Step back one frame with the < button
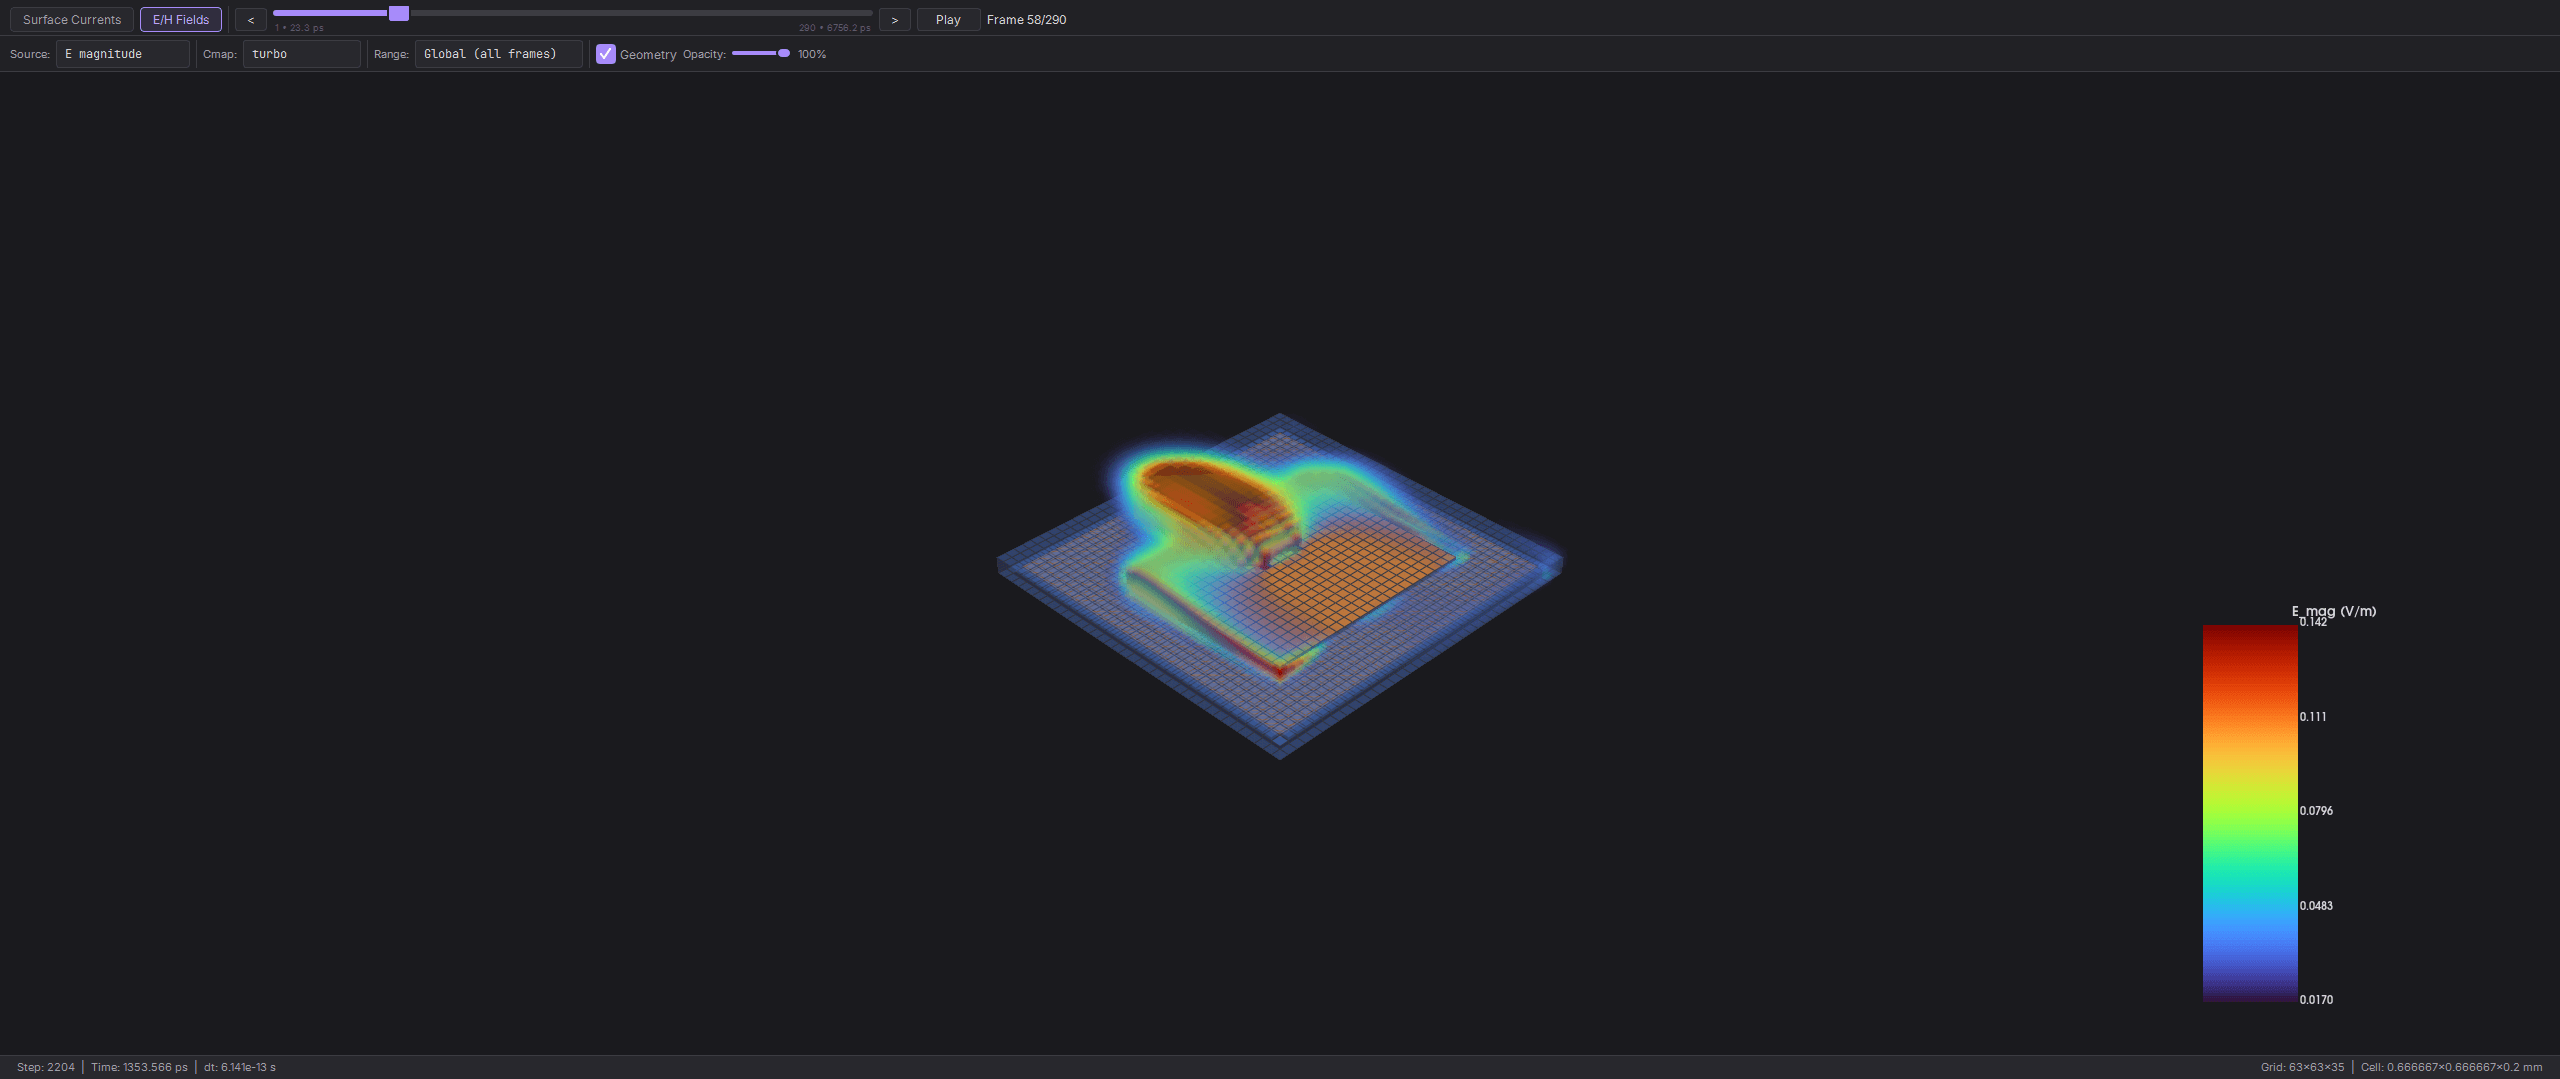2560x1079 pixels. coord(251,19)
